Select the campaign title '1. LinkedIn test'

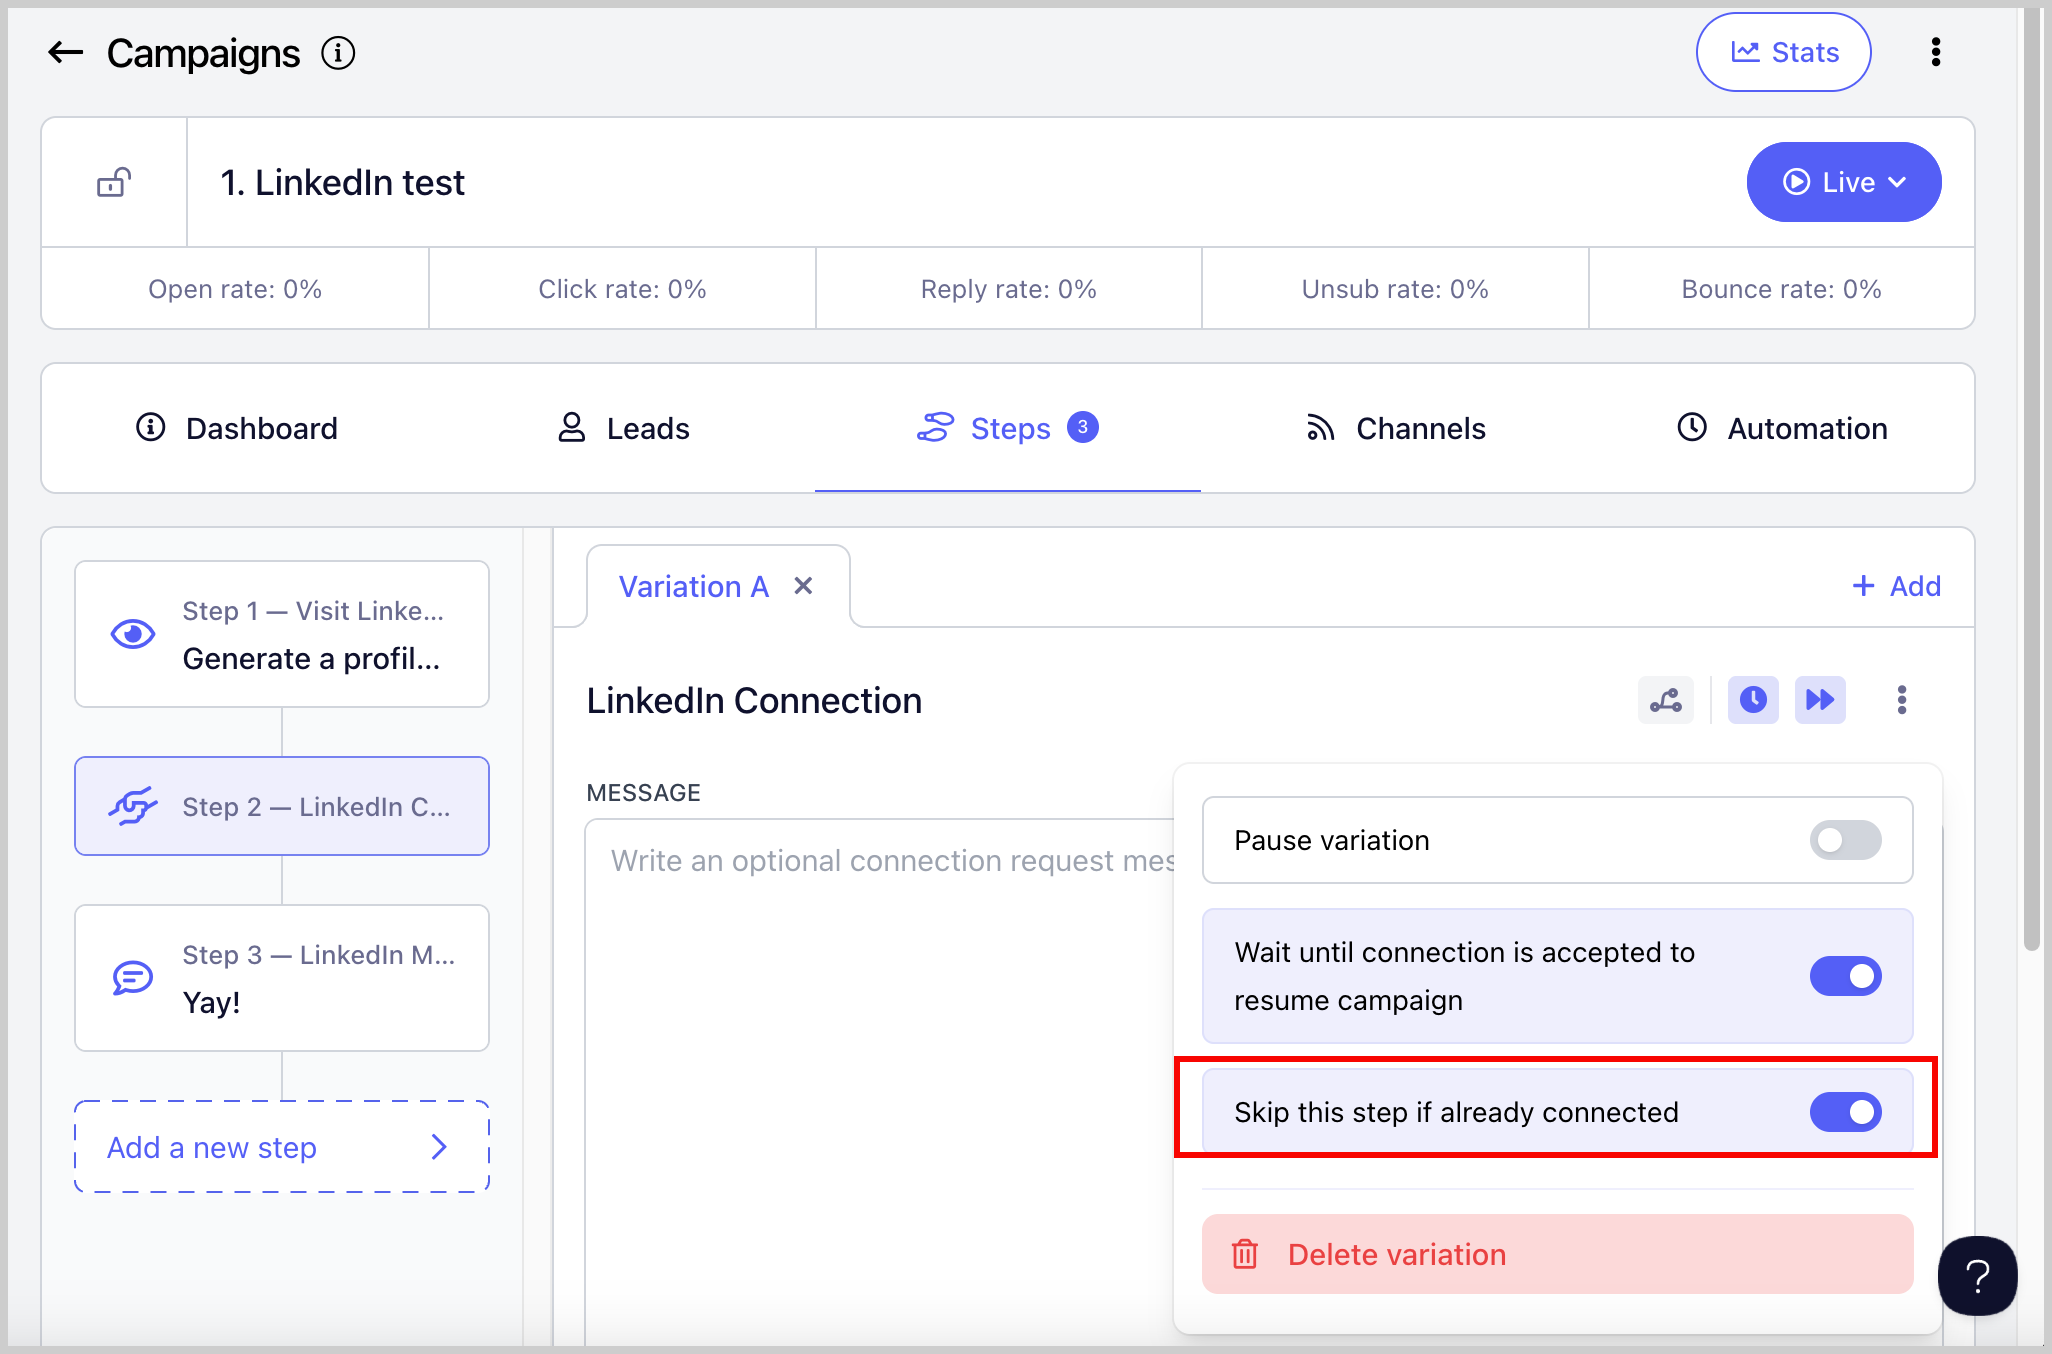pos(342,183)
